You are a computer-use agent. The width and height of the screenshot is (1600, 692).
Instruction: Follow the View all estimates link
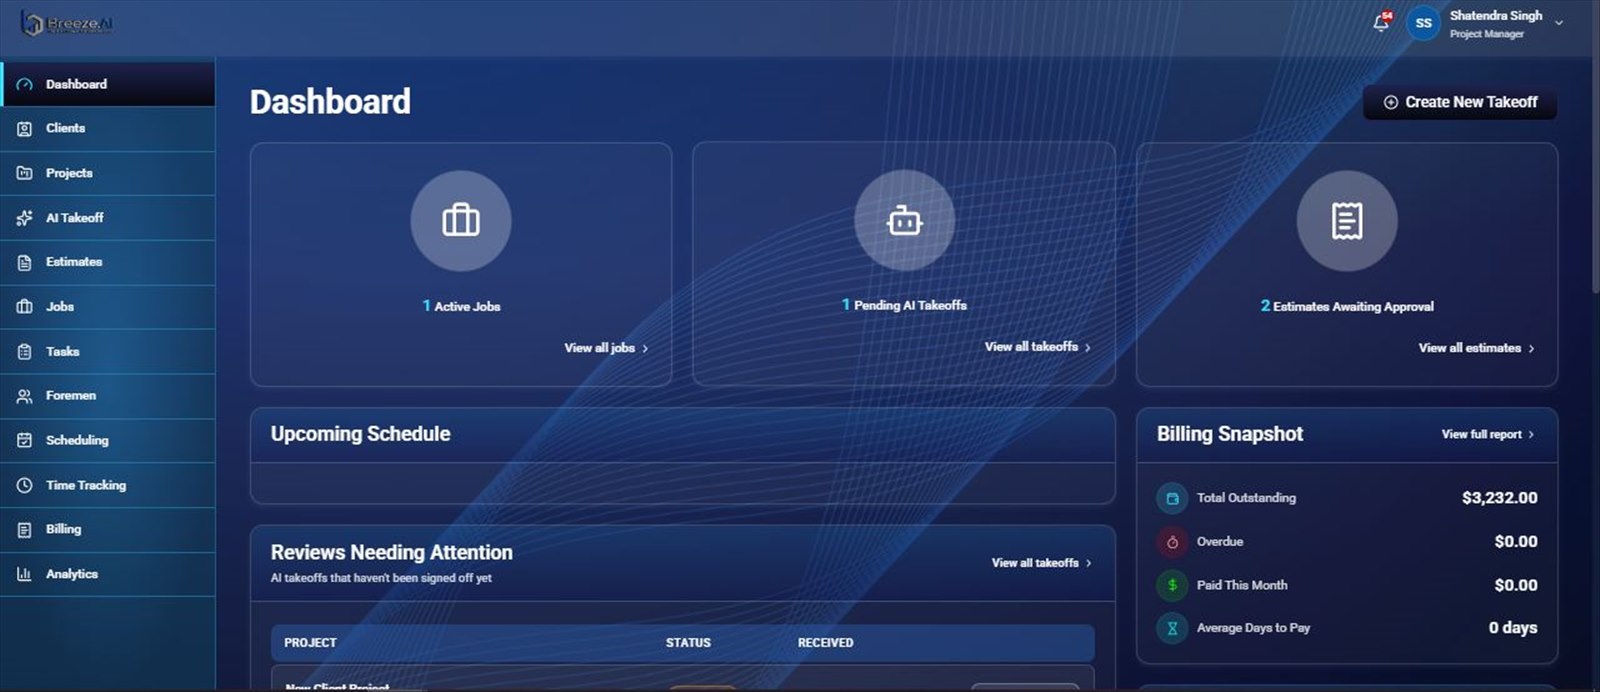coord(1476,348)
